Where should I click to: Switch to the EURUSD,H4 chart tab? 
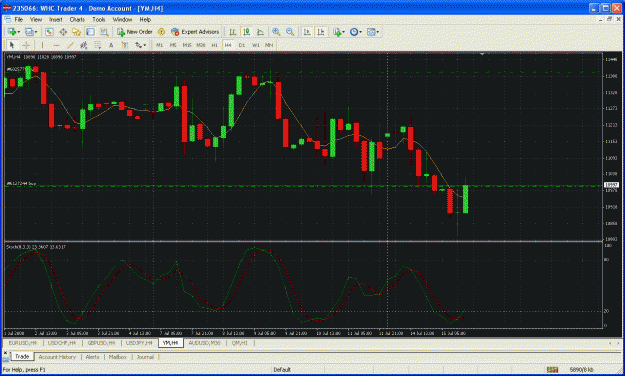click(23, 343)
